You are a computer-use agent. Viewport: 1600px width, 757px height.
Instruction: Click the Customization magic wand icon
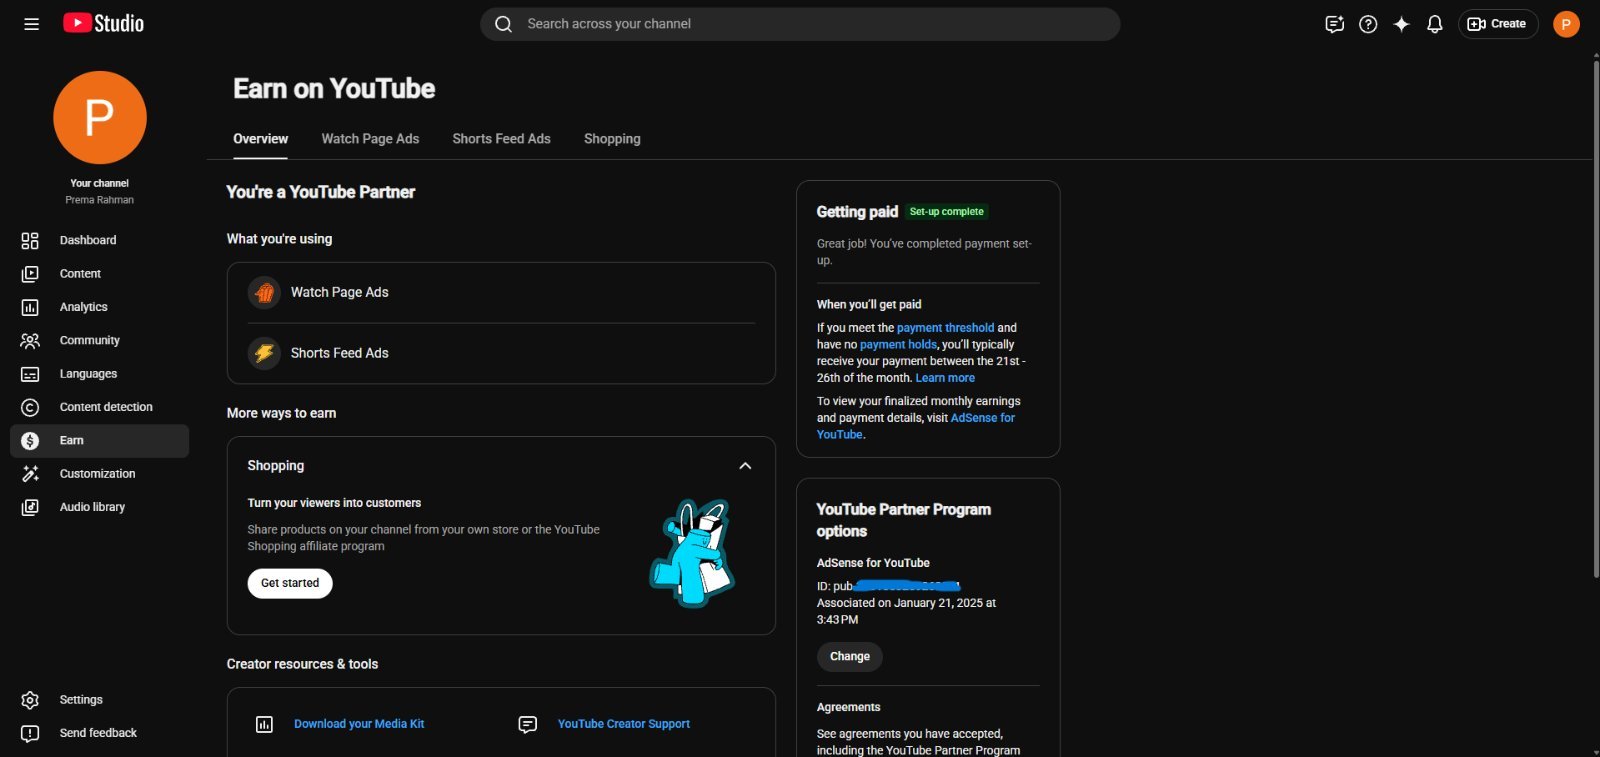(30, 474)
